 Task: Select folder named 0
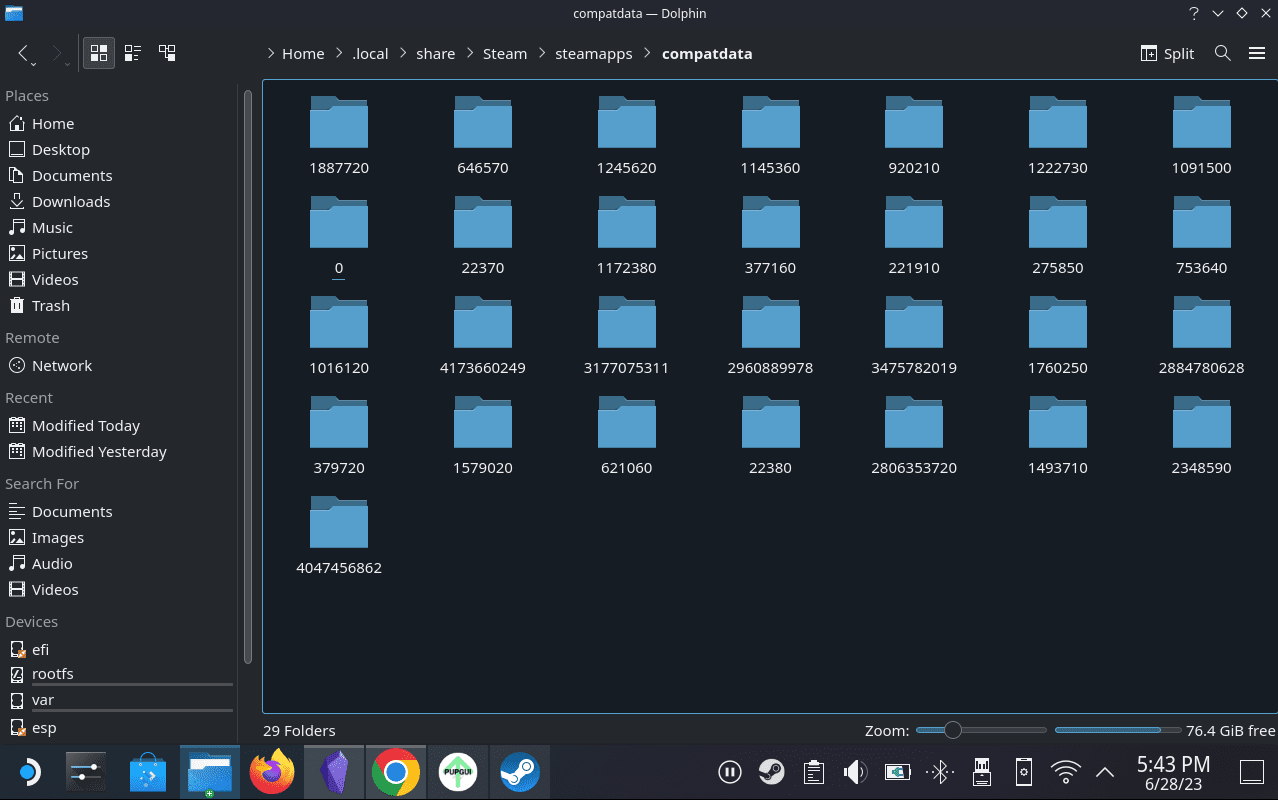point(339,236)
